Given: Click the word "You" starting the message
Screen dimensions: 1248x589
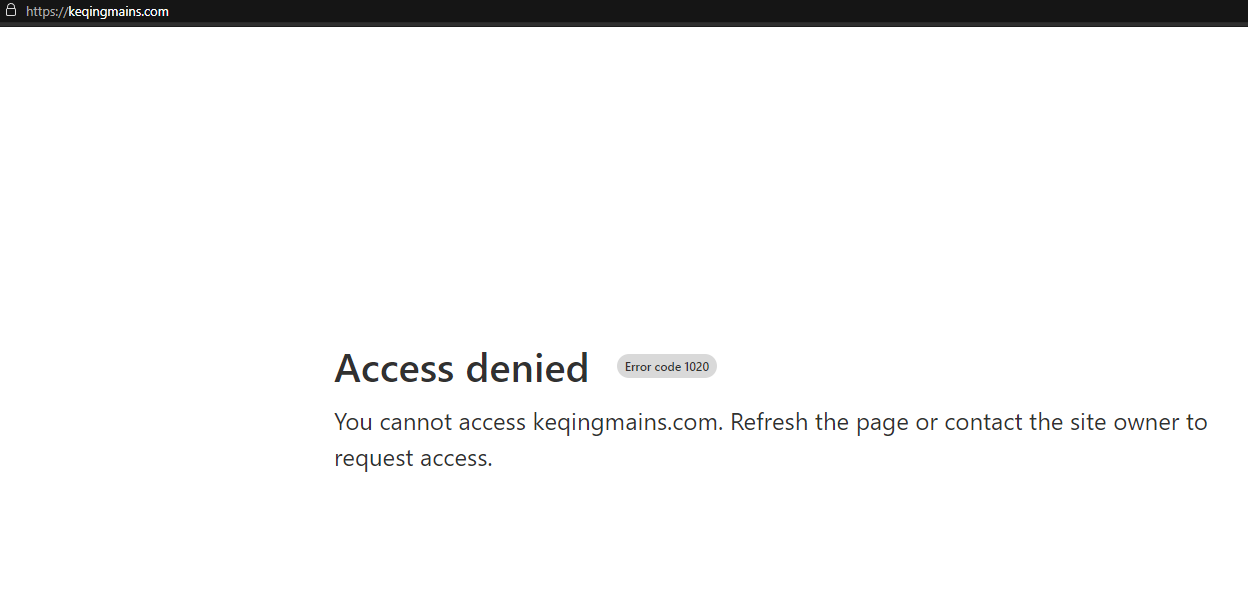Looking at the screenshot, I should (353, 422).
